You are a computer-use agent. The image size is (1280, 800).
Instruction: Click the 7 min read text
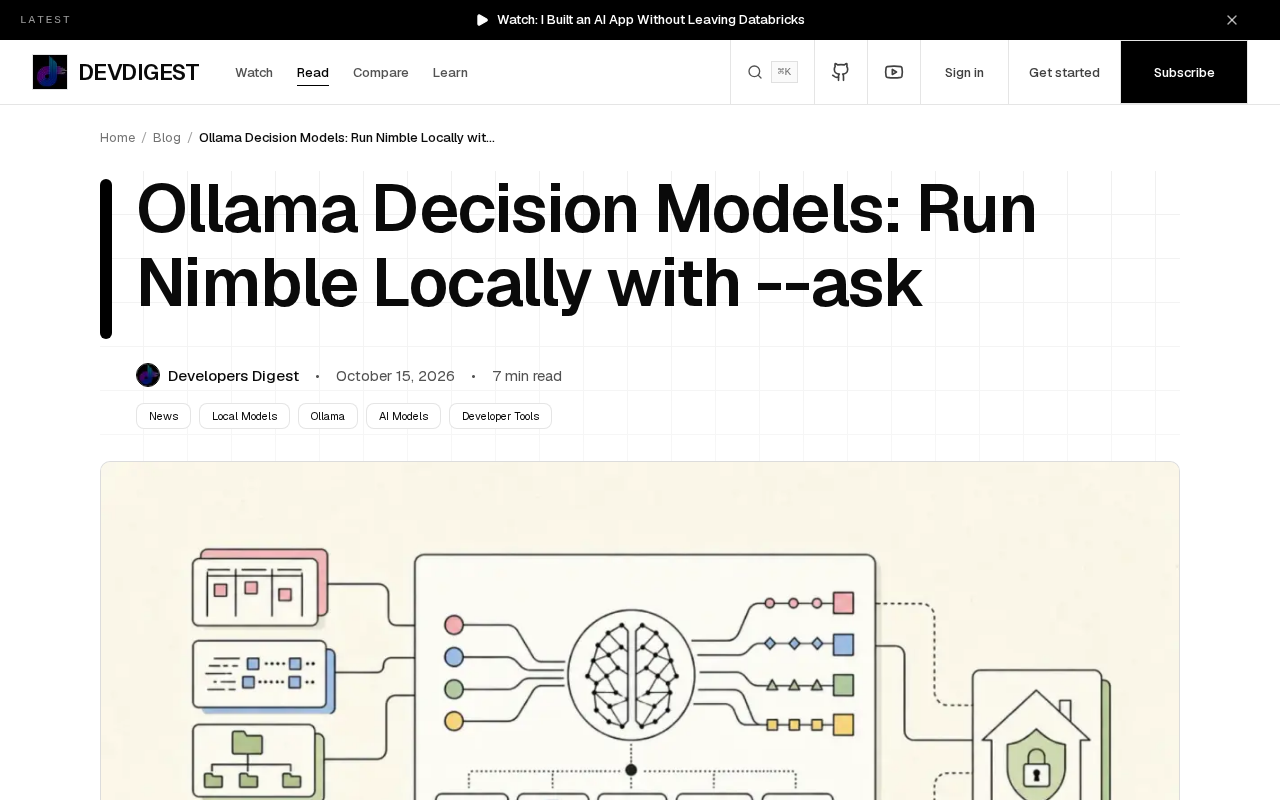527,376
